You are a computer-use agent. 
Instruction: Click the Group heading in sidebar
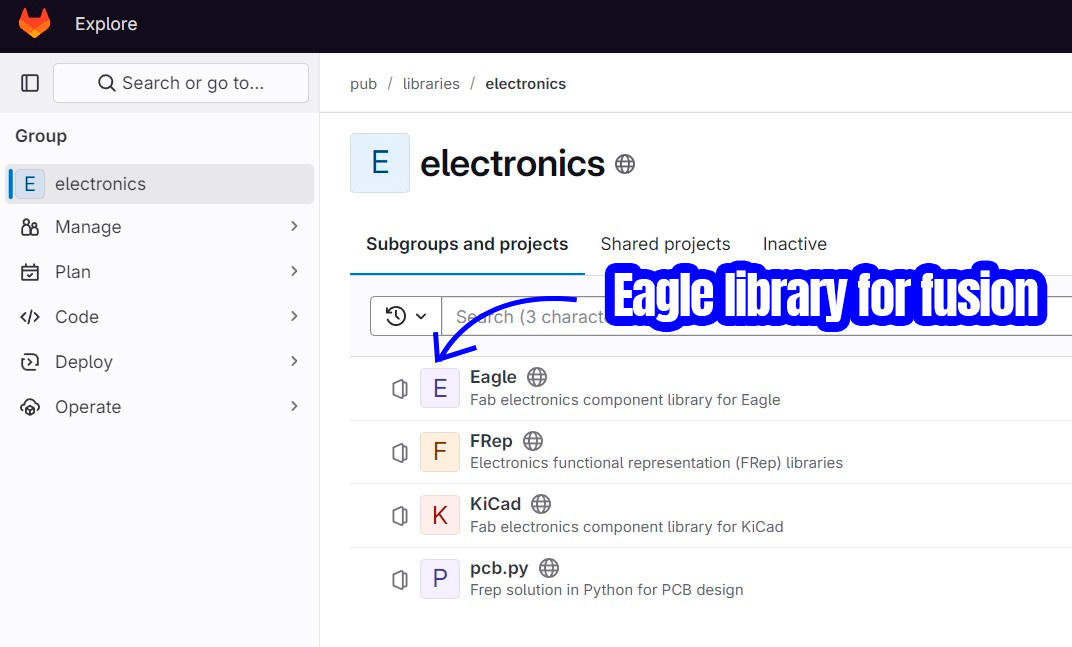point(41,136)
